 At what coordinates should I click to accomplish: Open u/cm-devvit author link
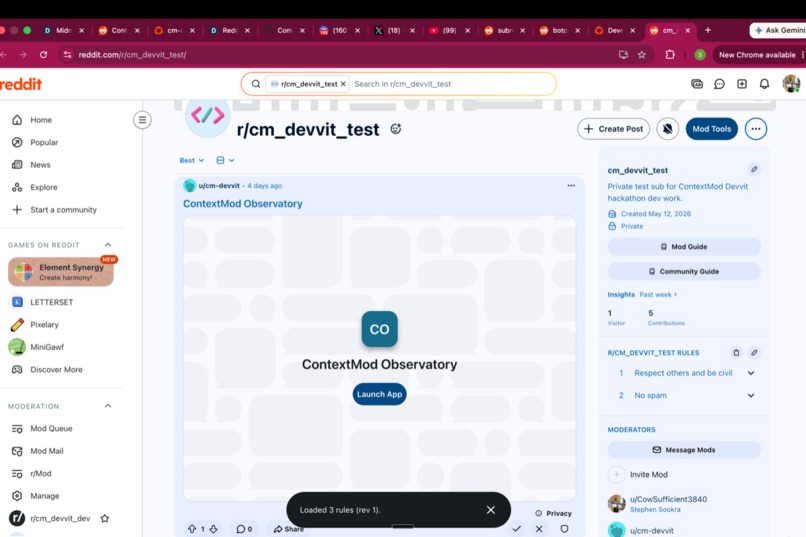[219, 186]
